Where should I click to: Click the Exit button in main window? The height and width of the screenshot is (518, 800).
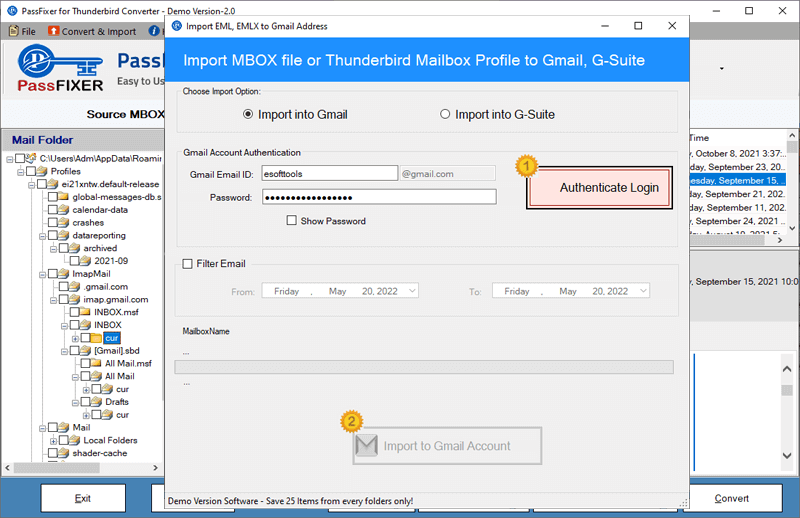83,498
